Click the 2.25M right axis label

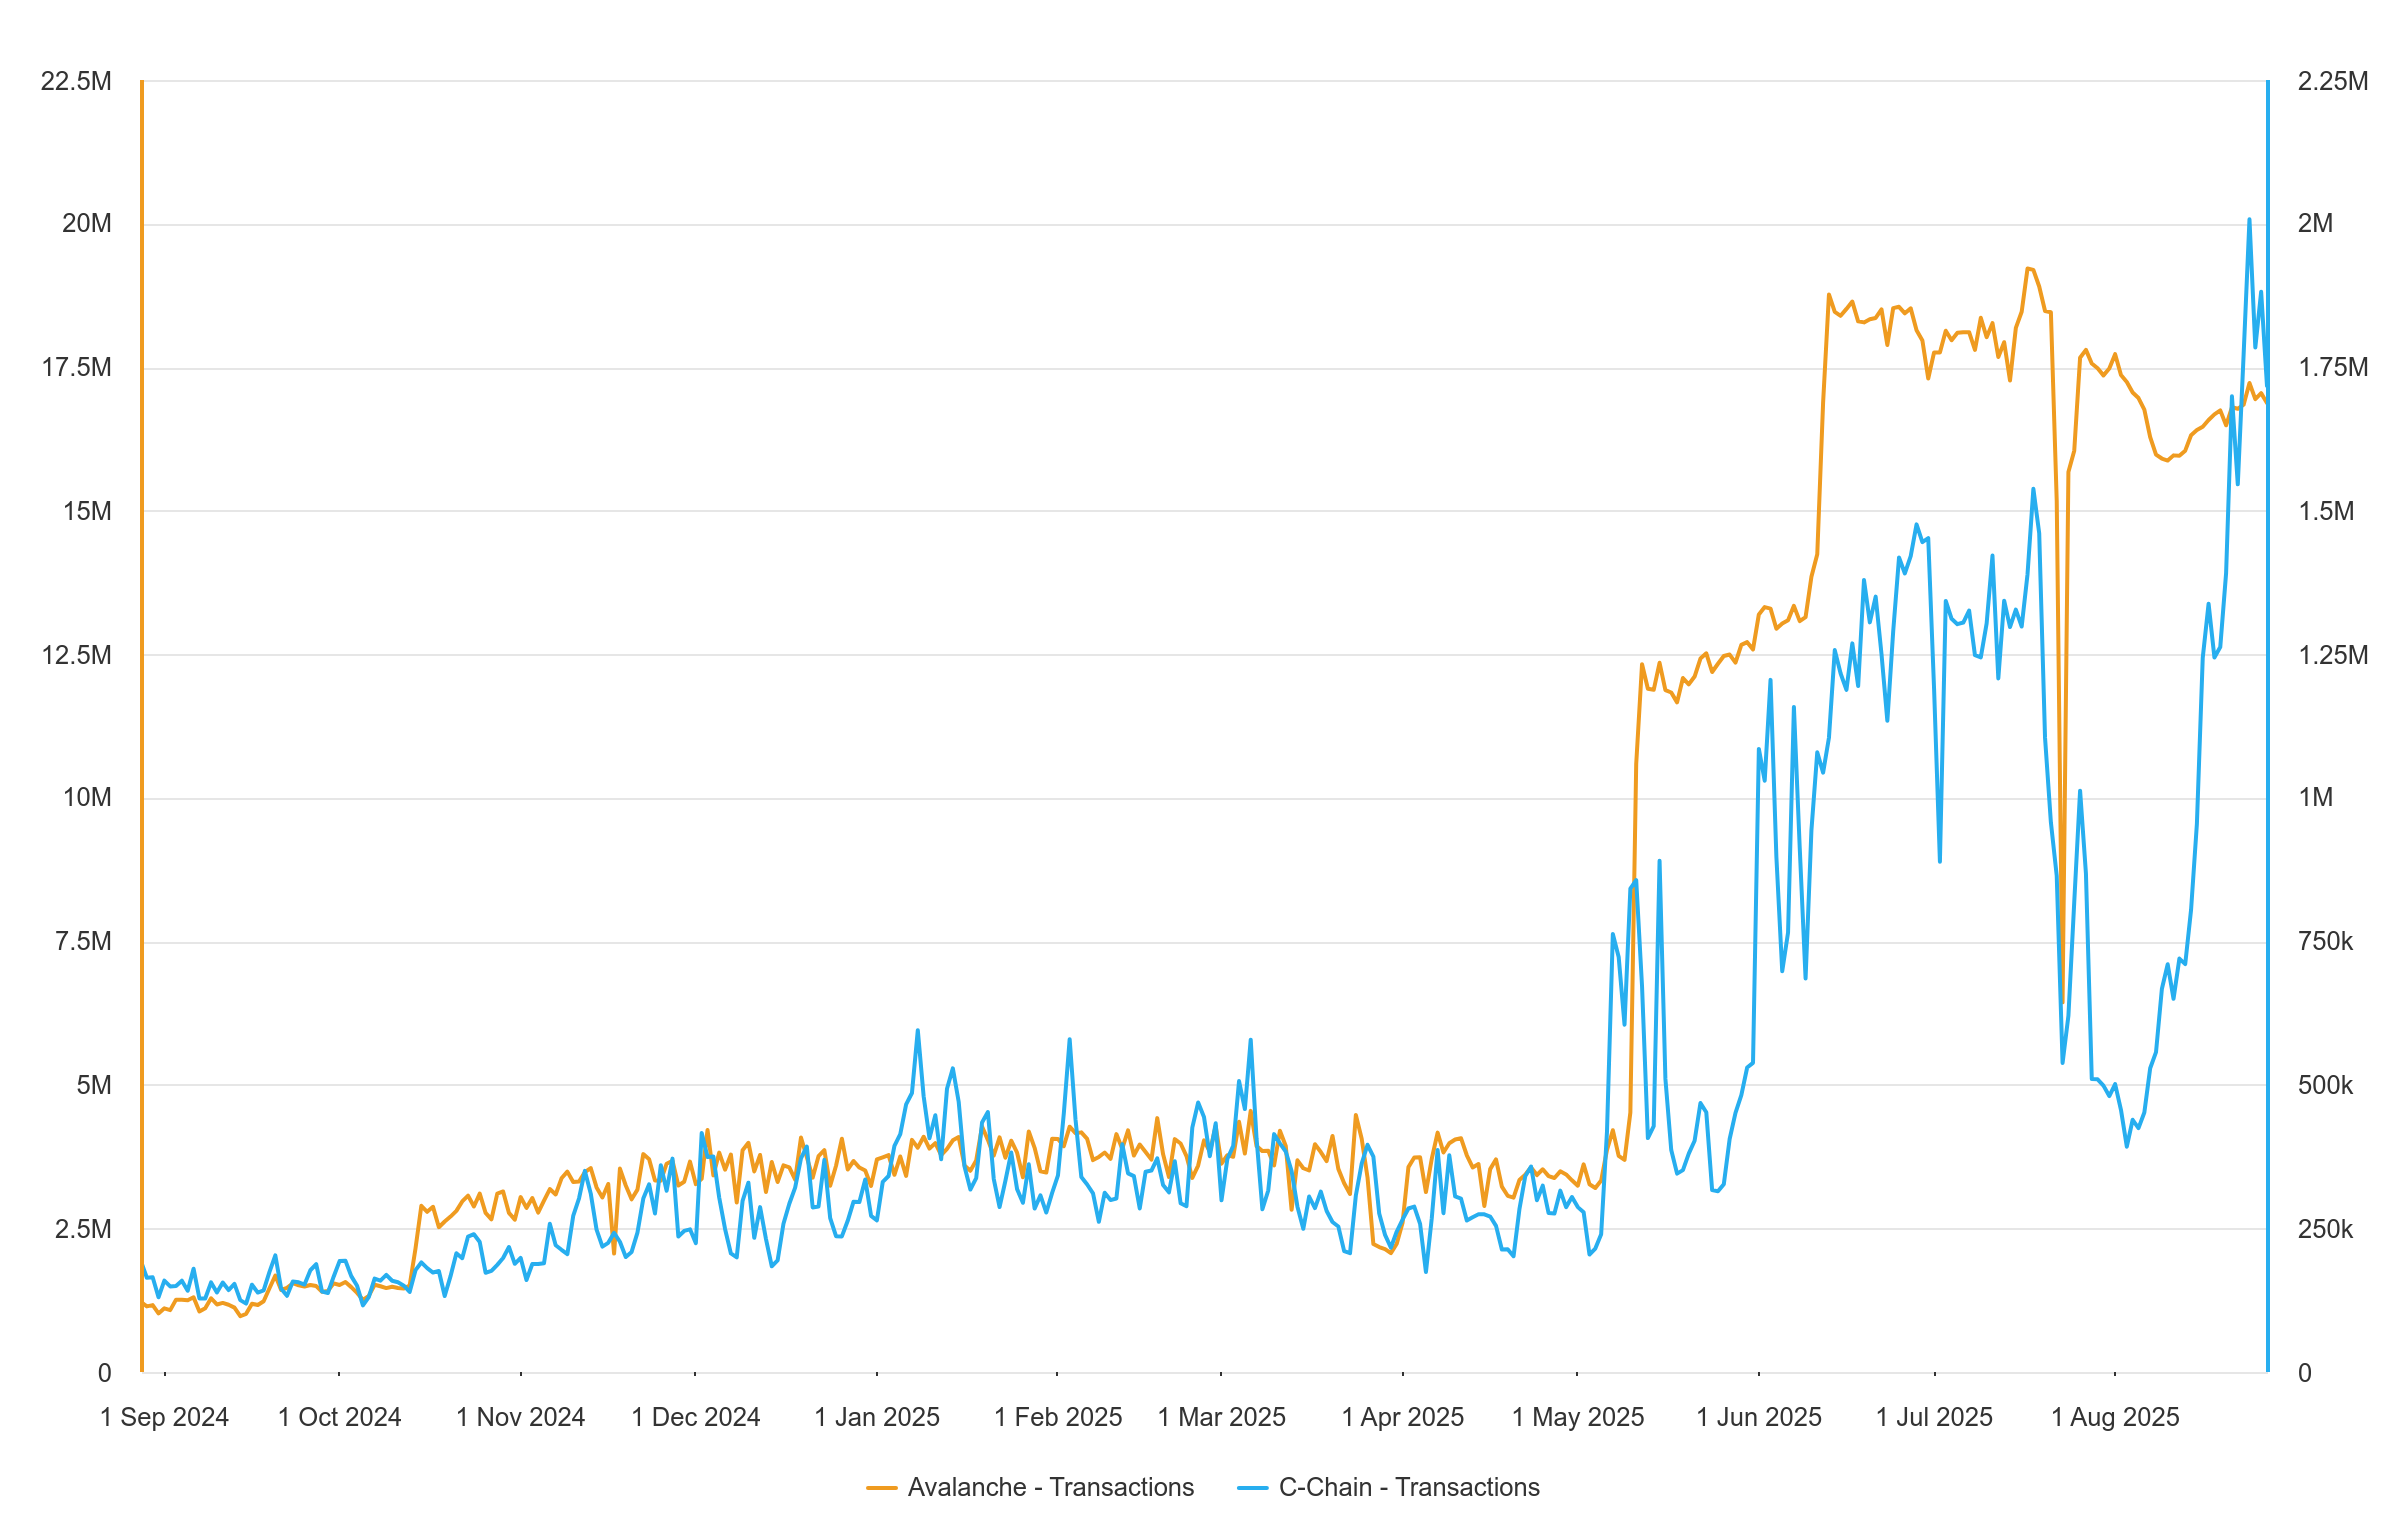tap(2332, 81)
